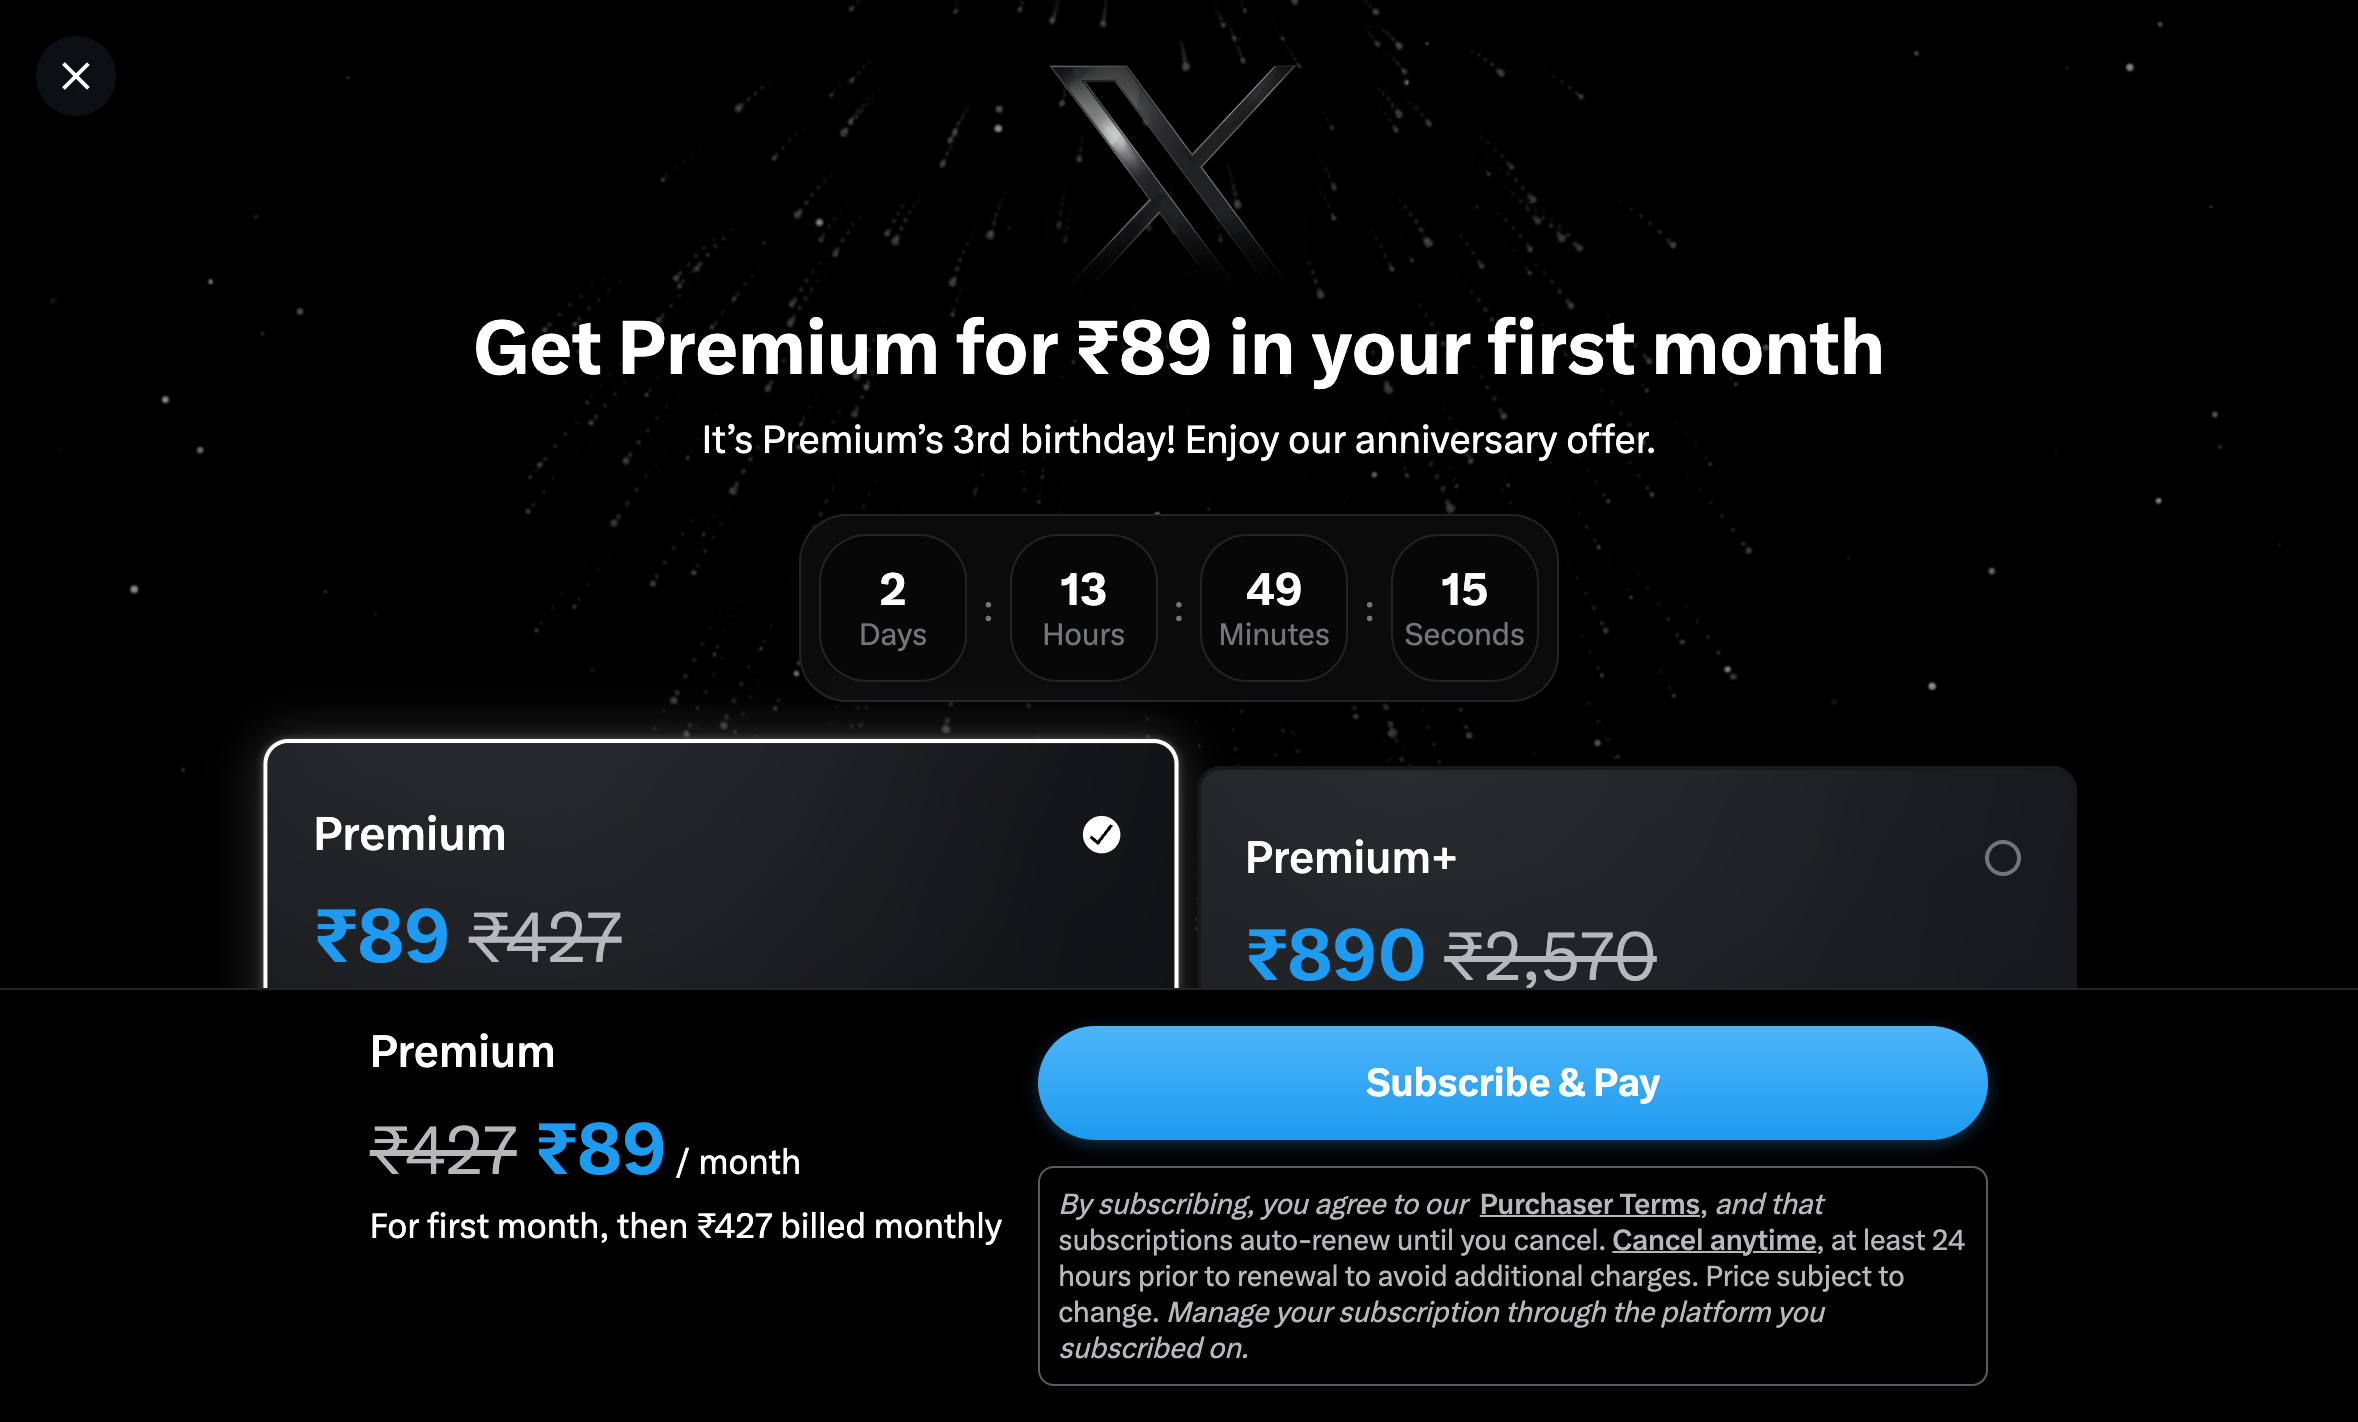Choose the Premium plan card title
Image resolution: width=2358 pixels, height=1422 pixels.
(410, 834)
